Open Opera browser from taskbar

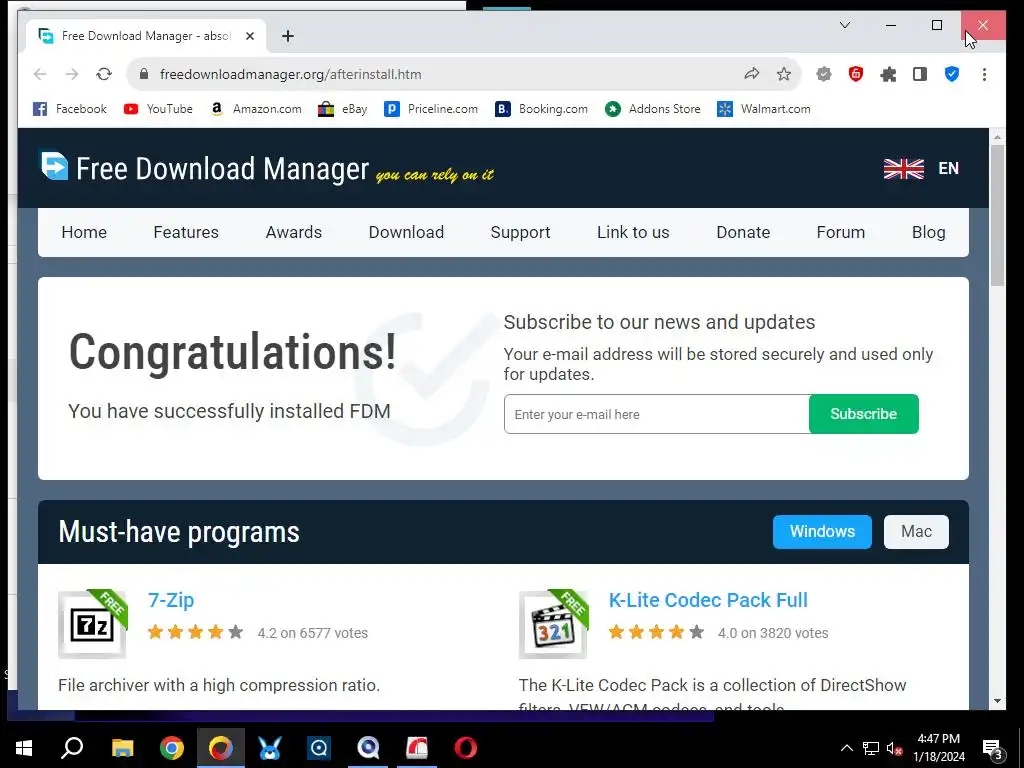point(466,748)
